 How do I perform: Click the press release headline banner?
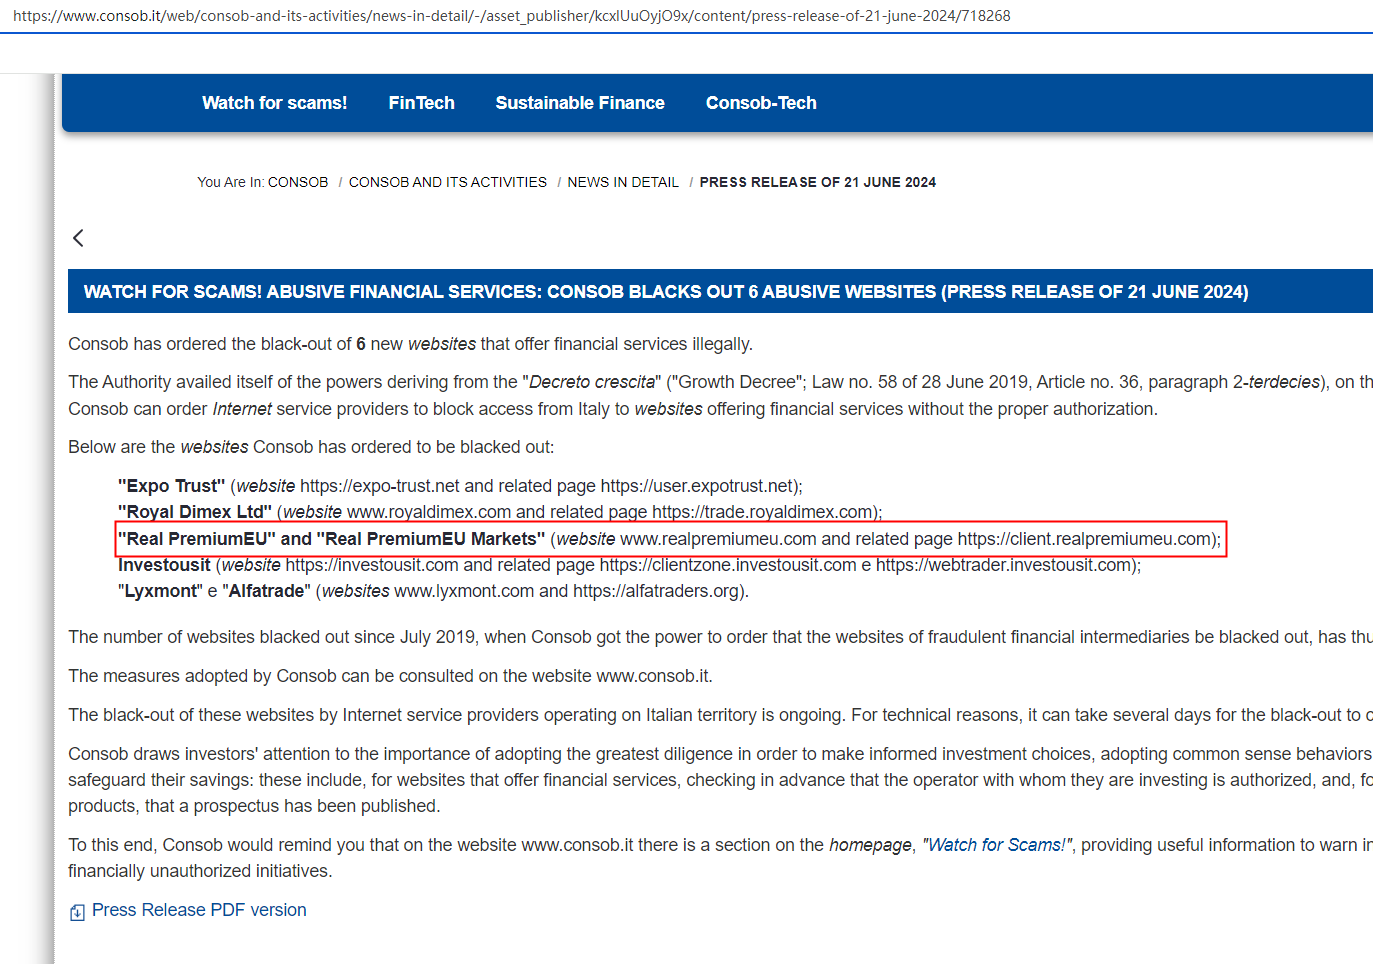720,292
